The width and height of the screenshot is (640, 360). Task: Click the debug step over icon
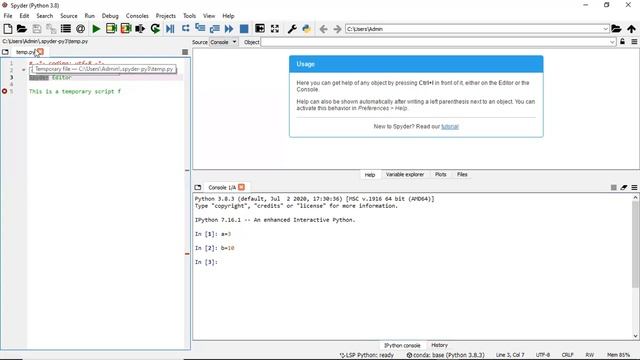pos(185,28)
